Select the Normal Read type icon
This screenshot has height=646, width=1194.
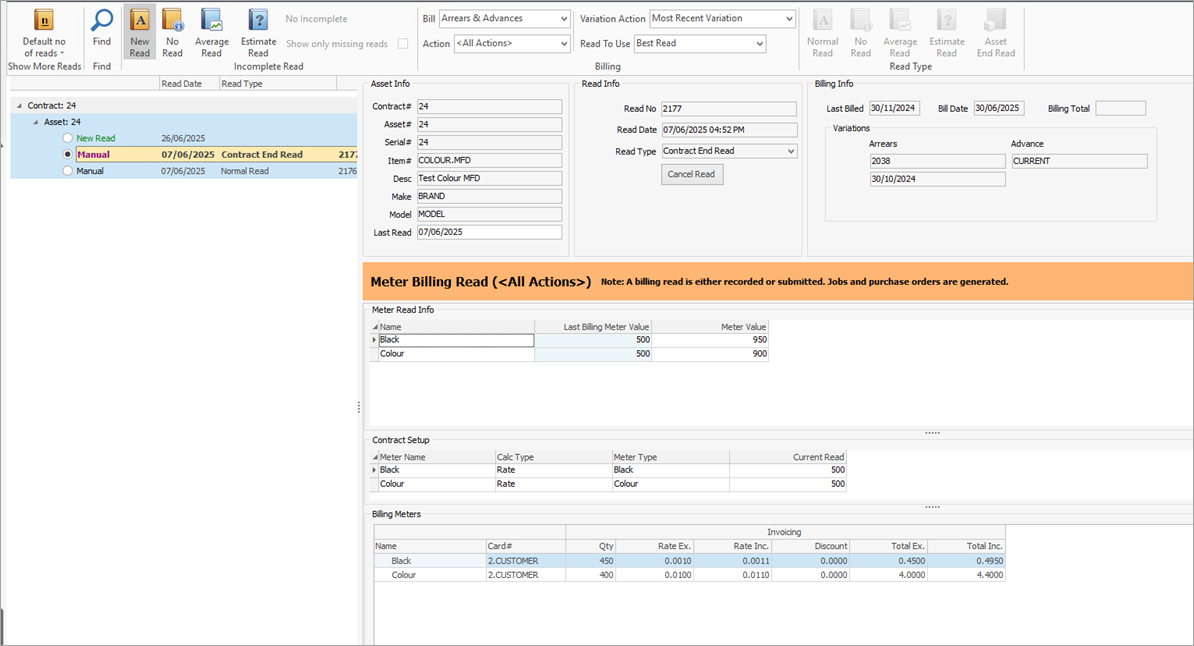pos(822,22)
